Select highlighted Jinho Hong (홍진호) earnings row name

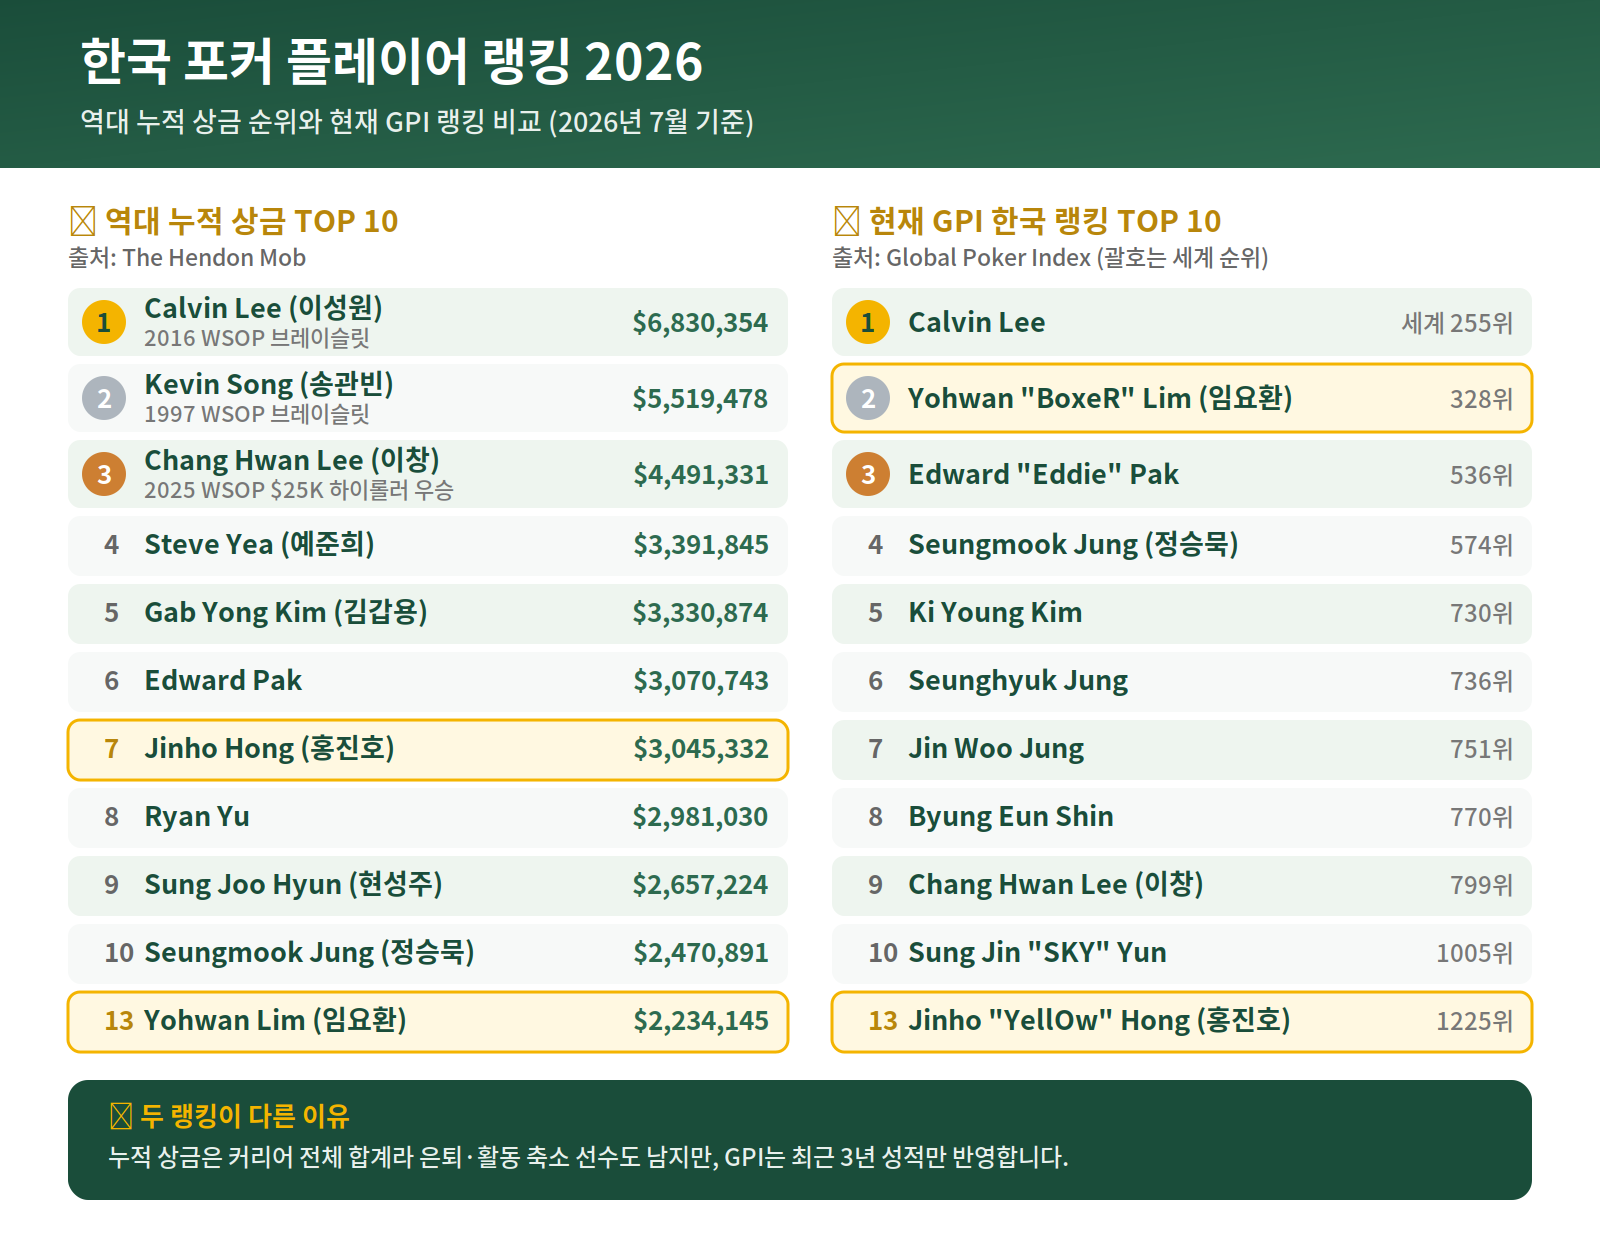pyautogui.click(x=270, y=749)
